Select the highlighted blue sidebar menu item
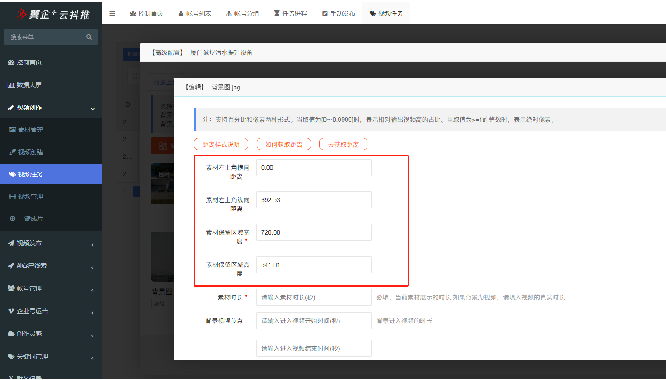Viewport: 666px width, 380px height. click(51, 174)
